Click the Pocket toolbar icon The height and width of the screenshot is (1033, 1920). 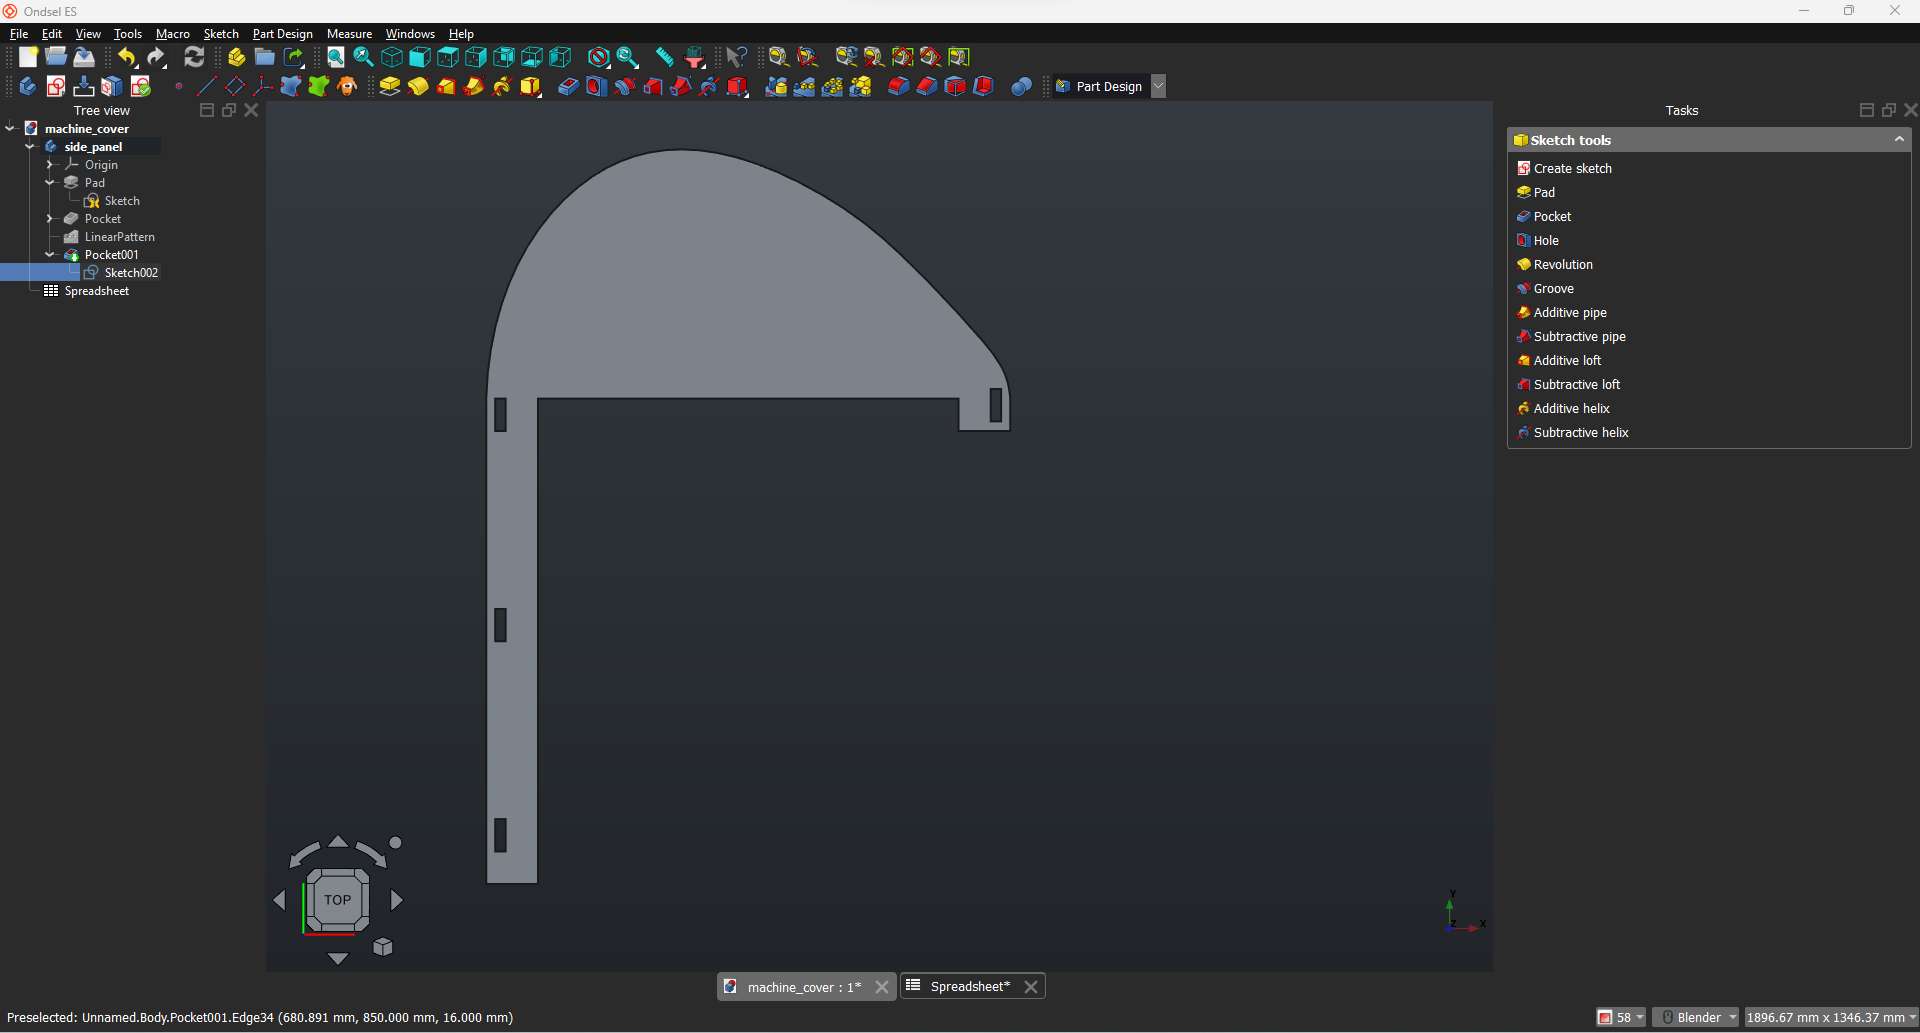coord(568,87)
